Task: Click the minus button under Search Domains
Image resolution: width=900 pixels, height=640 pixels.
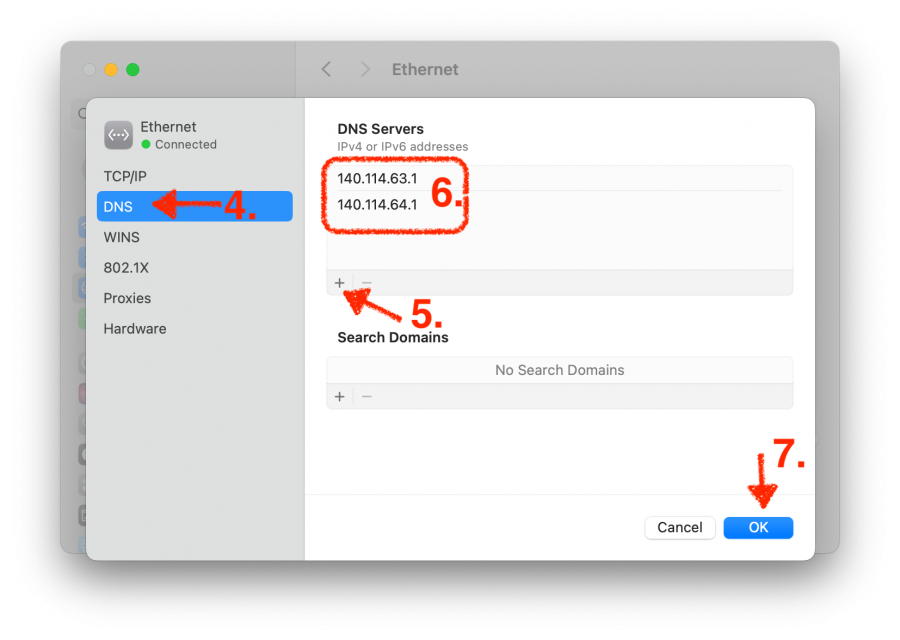Action: click(366, 397)
